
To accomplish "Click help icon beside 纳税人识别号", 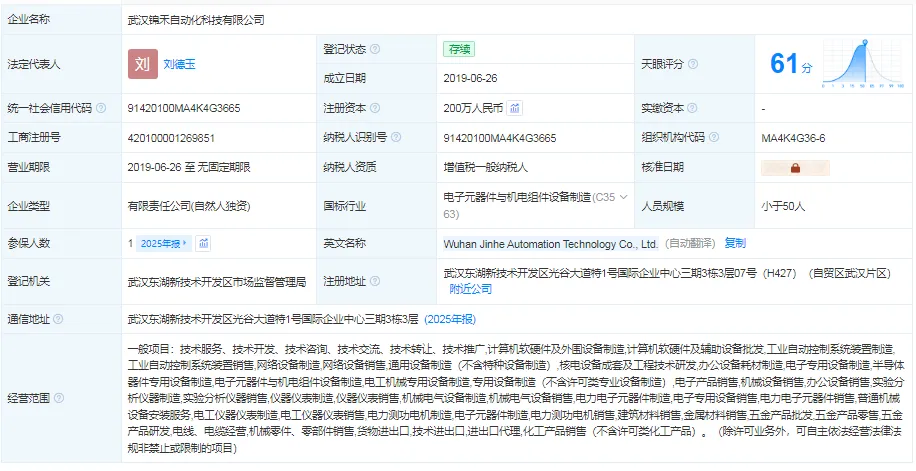I will pyautogui.click(x=396, y=137).
